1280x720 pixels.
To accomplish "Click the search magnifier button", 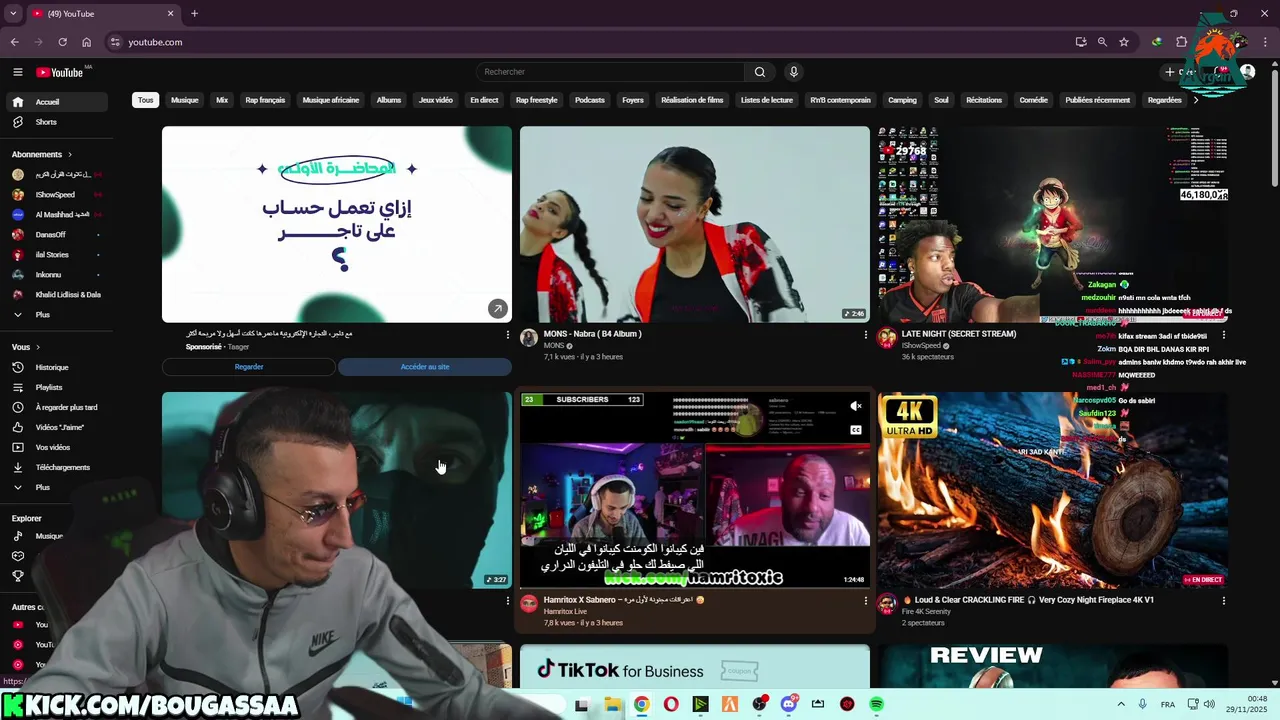I will coord(760,72).
